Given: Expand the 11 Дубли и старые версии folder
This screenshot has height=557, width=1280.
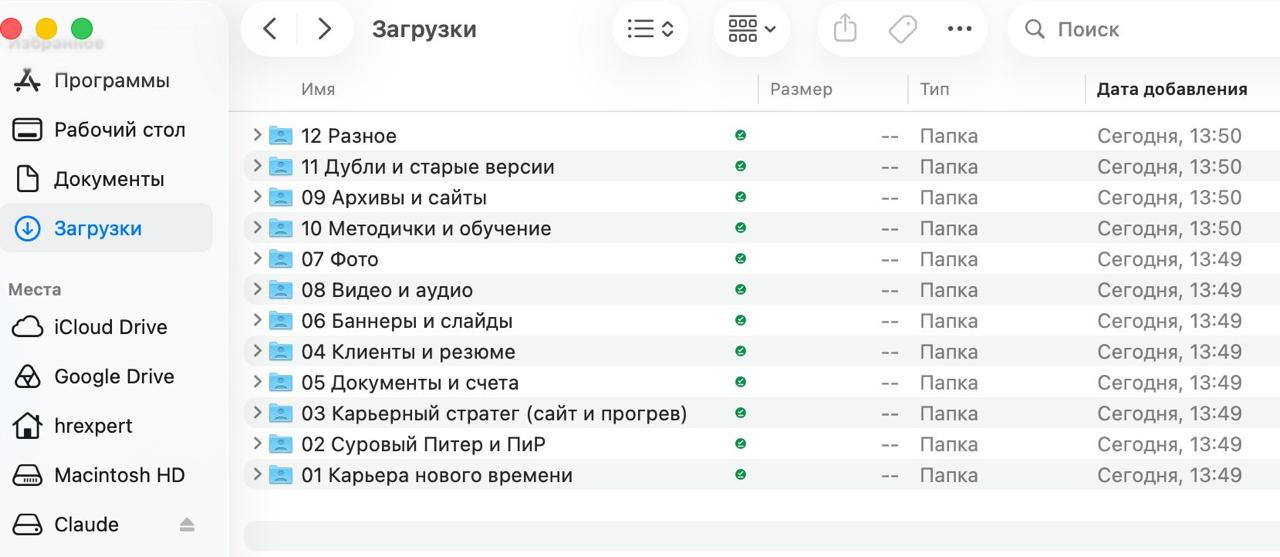Looking at the screenshot, I should (257, 166).
